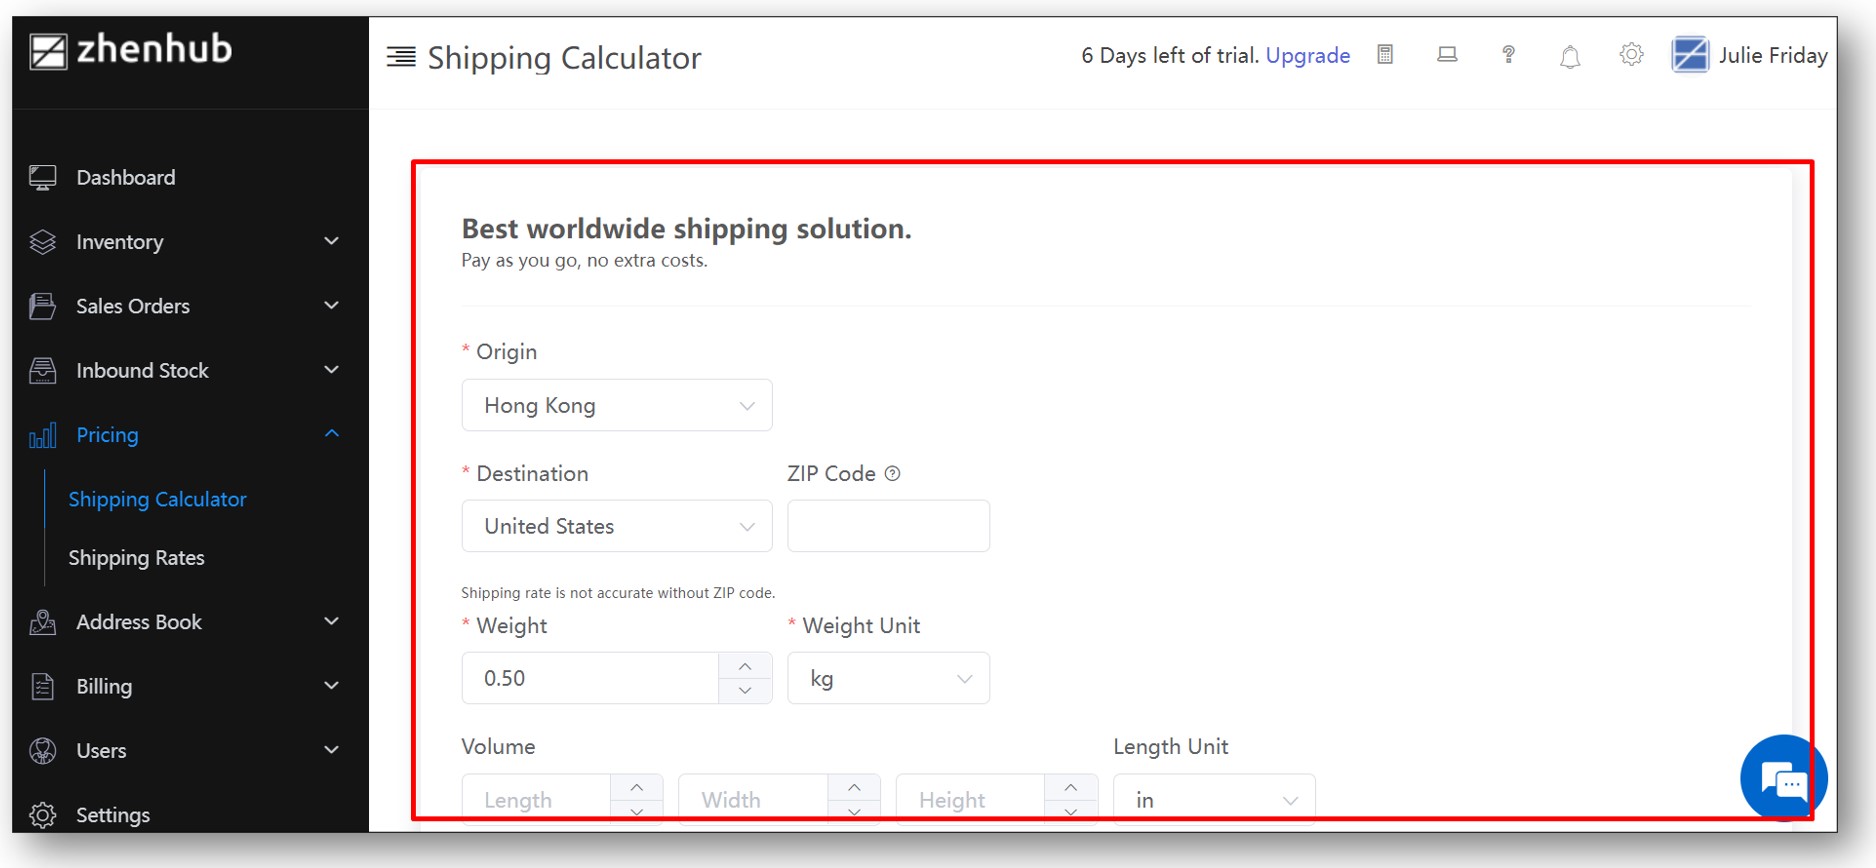Click the zhenhub logo
The height and width of the screenshot is (868, 1876).
pos(130,50)
